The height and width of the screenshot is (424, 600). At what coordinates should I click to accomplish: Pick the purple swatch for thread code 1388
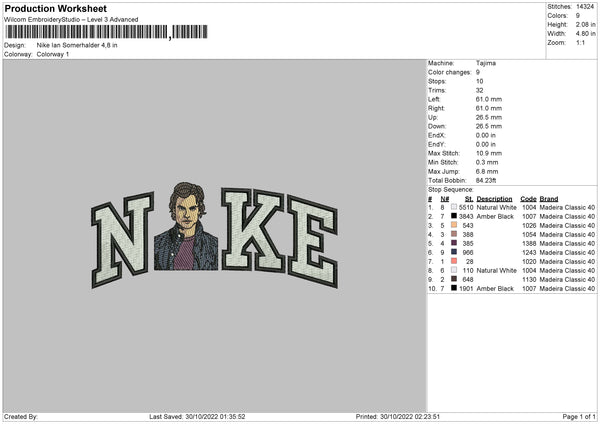[454, 243]
